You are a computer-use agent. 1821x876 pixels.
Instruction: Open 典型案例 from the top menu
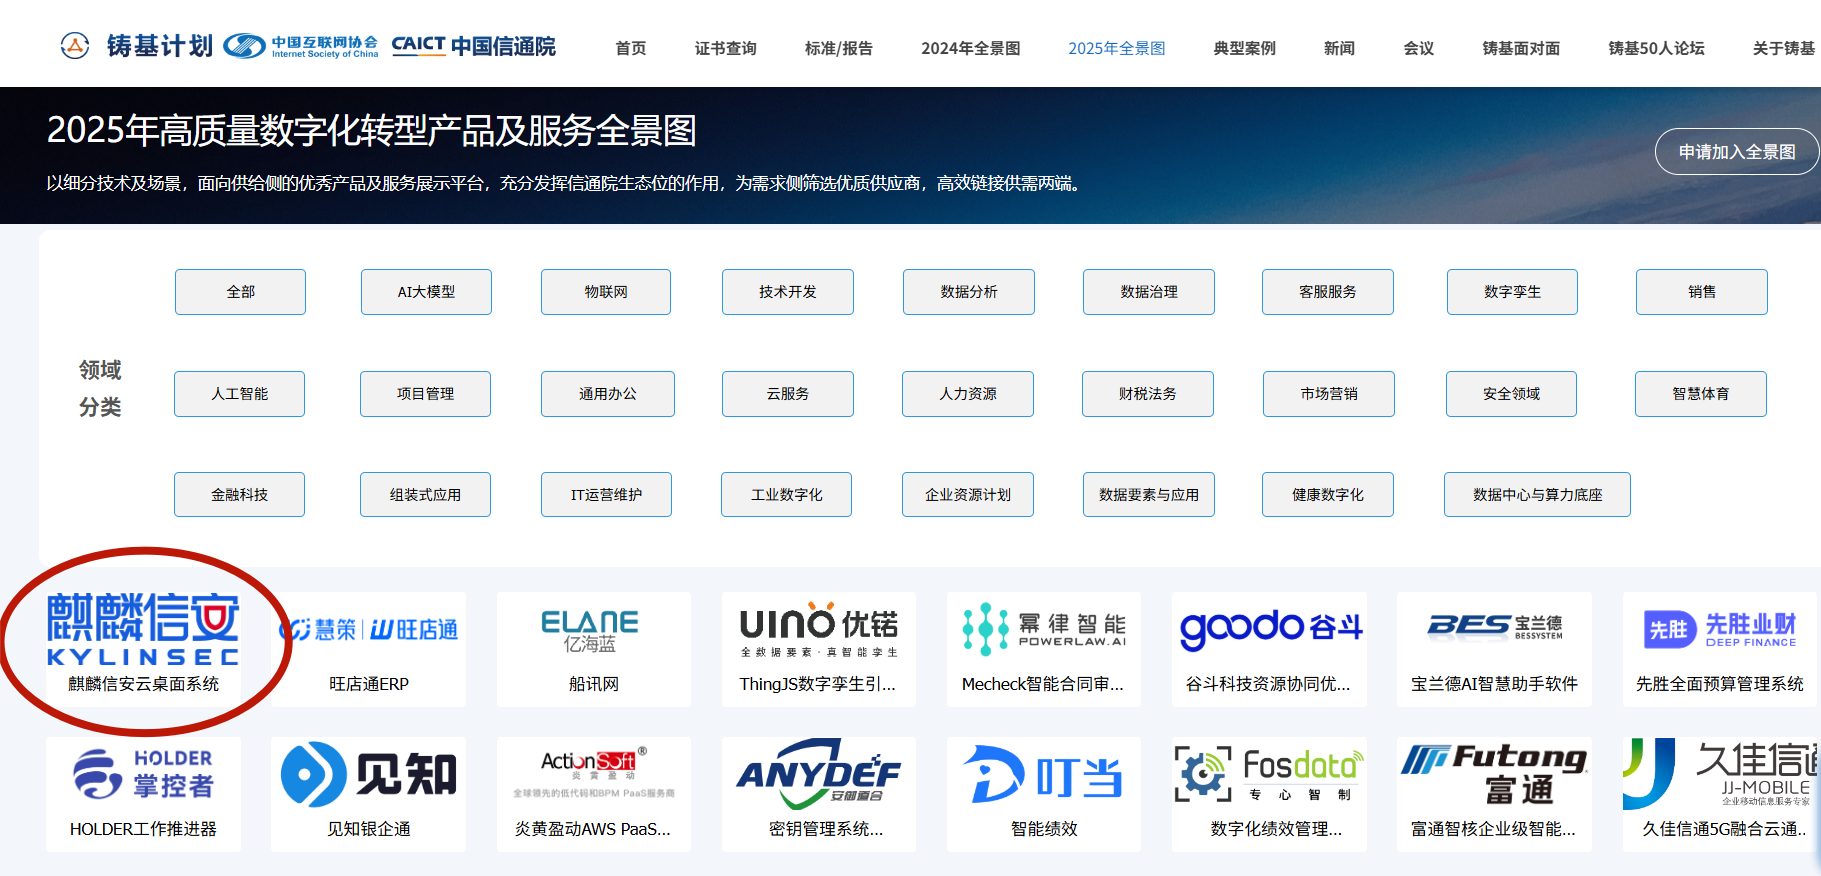pos(1244,48)
